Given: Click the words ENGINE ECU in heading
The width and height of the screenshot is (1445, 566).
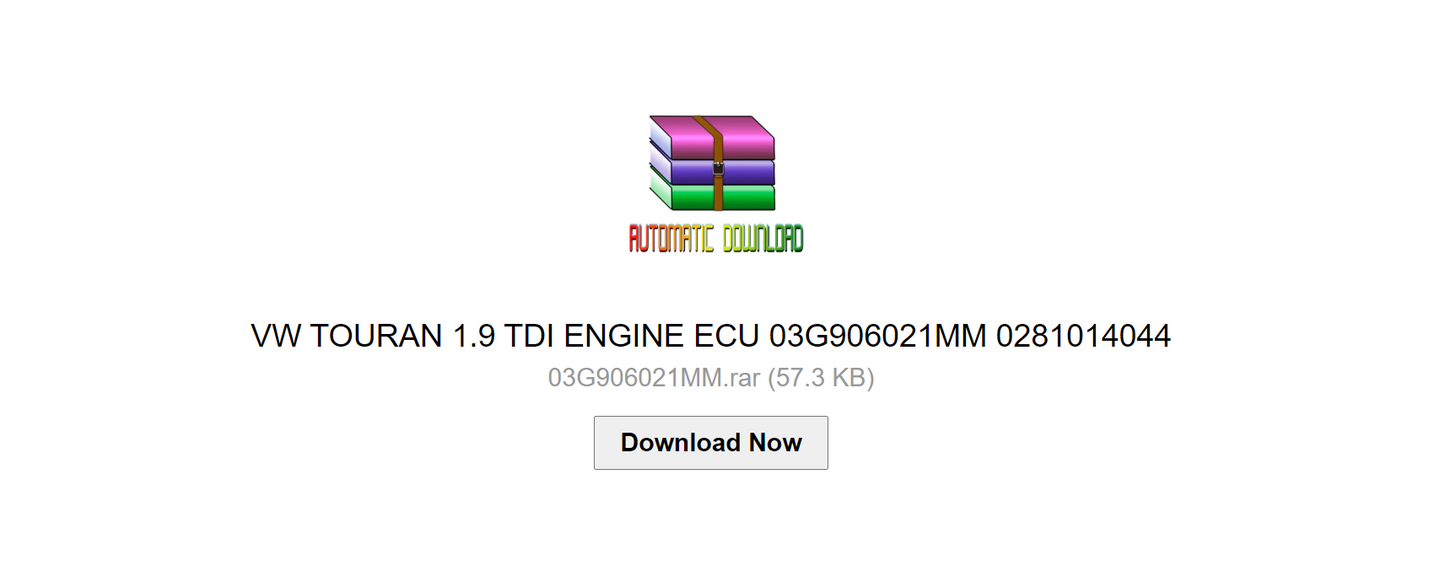Looking at the screenshot, I should (x=661, y=336).
